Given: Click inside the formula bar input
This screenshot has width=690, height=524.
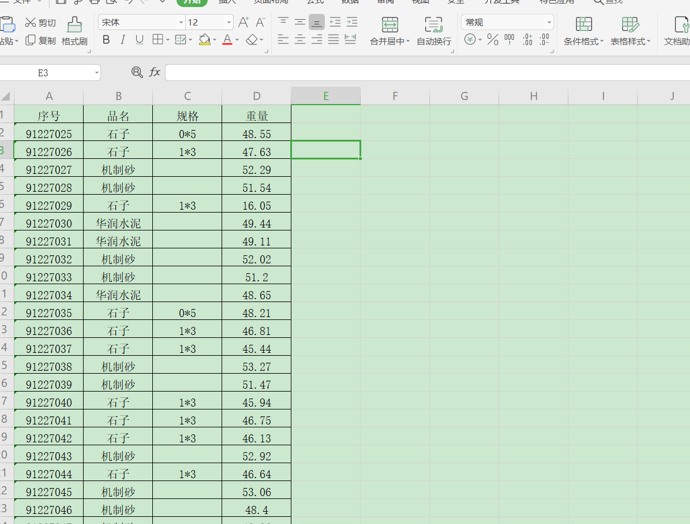Looking at the screenshot, I should (x=428, y=73).
